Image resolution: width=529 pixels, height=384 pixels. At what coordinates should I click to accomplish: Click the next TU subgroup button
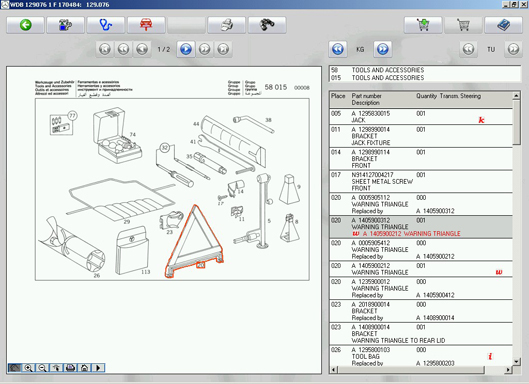point(513,49)
